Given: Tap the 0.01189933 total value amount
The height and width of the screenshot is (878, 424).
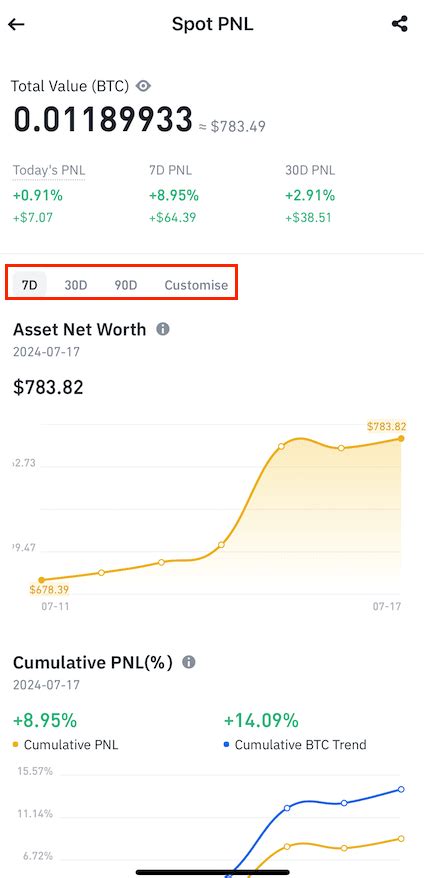Looking at the screenshot, I should (x=103, y=120).
